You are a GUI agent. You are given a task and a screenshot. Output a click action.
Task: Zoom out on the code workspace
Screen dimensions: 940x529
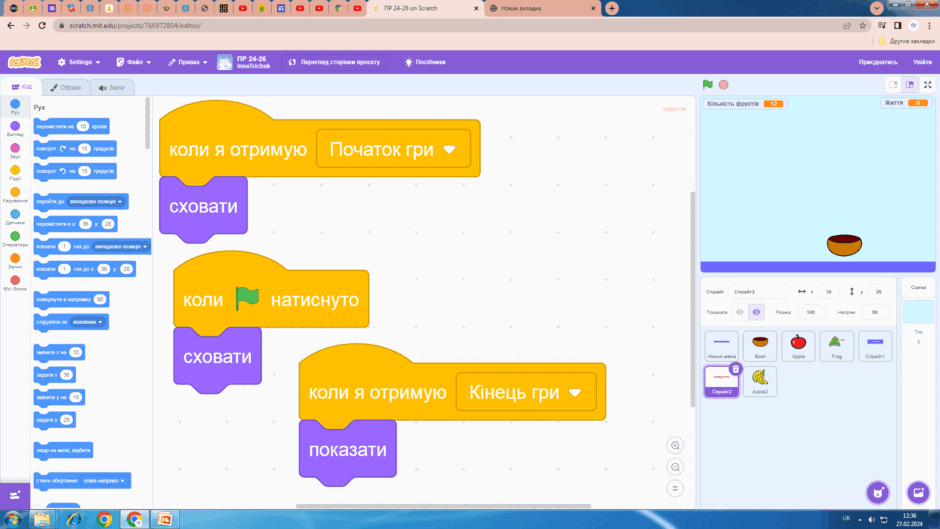(675, 467)
